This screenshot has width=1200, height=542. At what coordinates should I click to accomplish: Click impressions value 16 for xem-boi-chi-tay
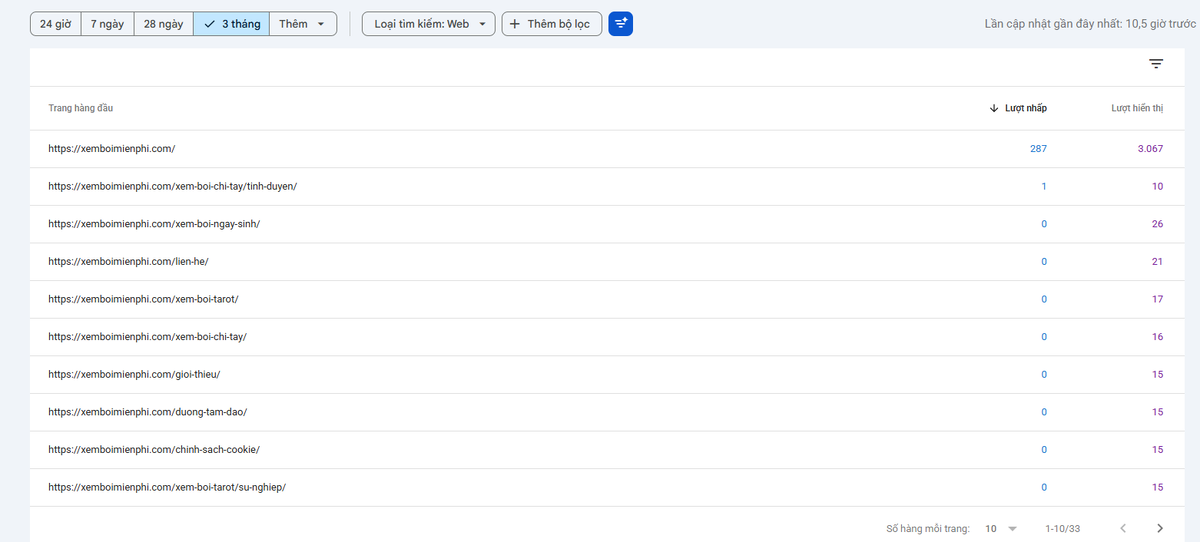tap(1158, 337)
